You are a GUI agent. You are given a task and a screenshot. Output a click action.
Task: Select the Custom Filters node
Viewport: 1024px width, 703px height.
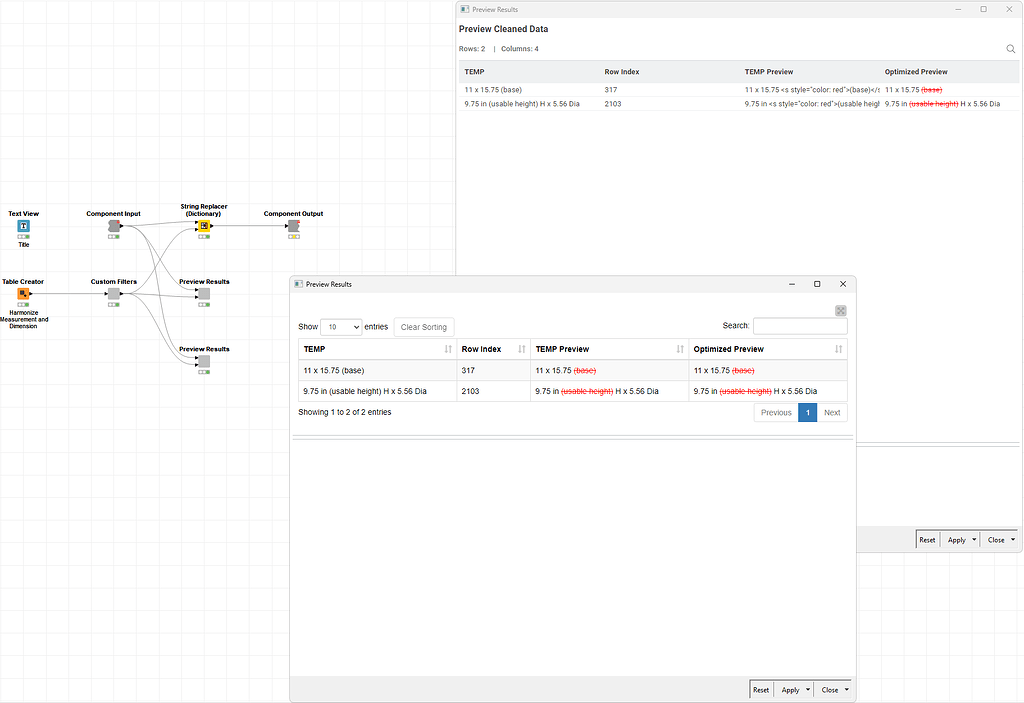(x=113, y=295)
